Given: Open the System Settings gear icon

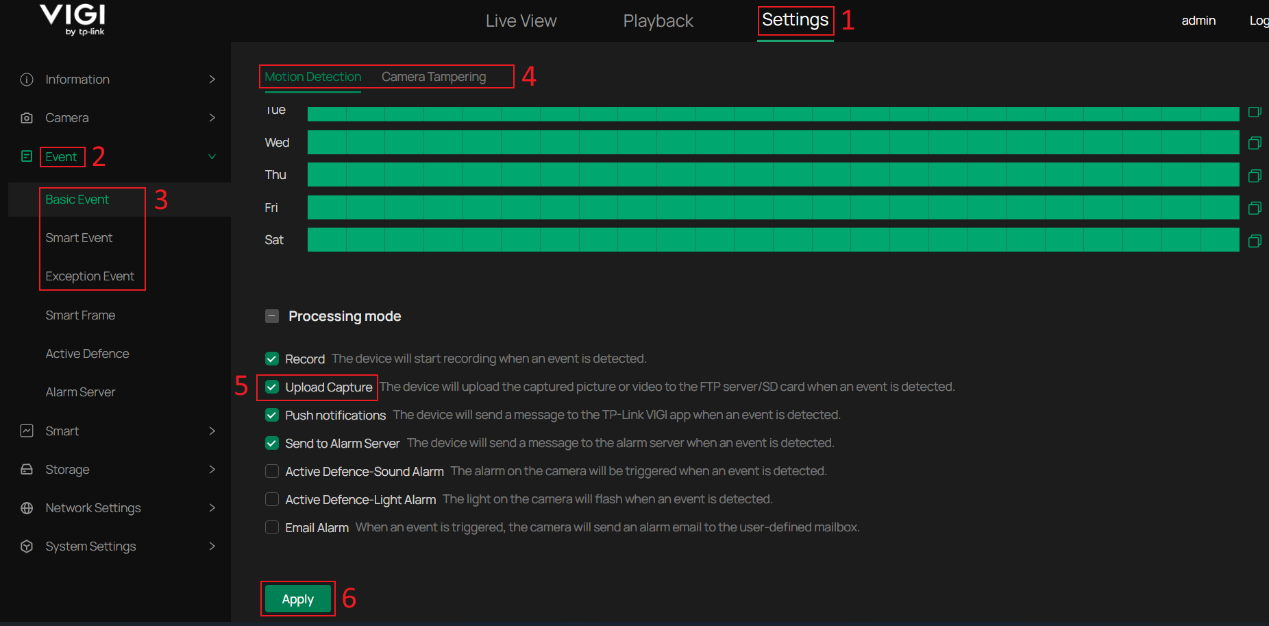Looking at the screenshot, I should (x=24, y=546).
